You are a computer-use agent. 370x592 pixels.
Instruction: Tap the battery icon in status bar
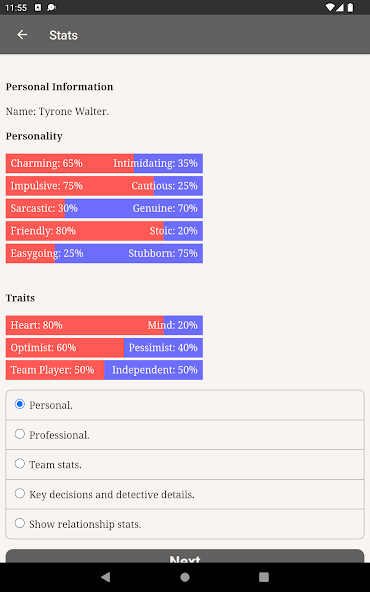(x=350, y=7)
